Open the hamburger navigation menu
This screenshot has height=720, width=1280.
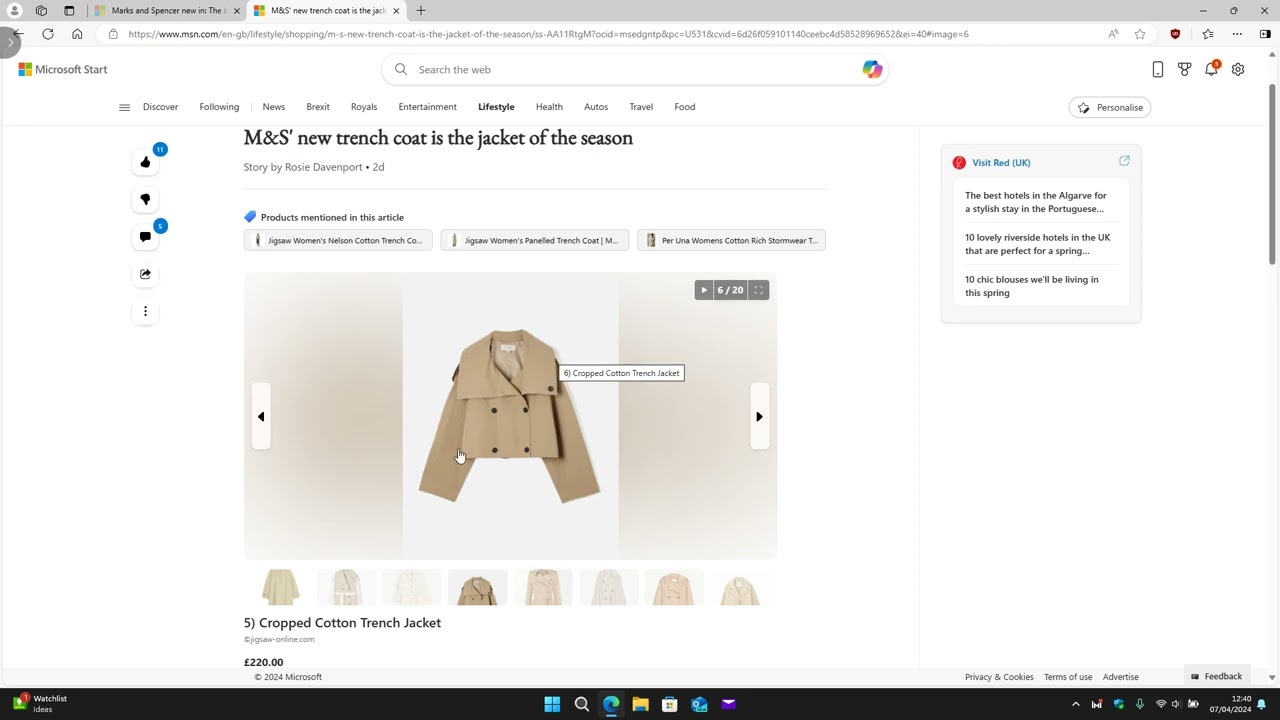pyautogui.click(x=124, y=107)
